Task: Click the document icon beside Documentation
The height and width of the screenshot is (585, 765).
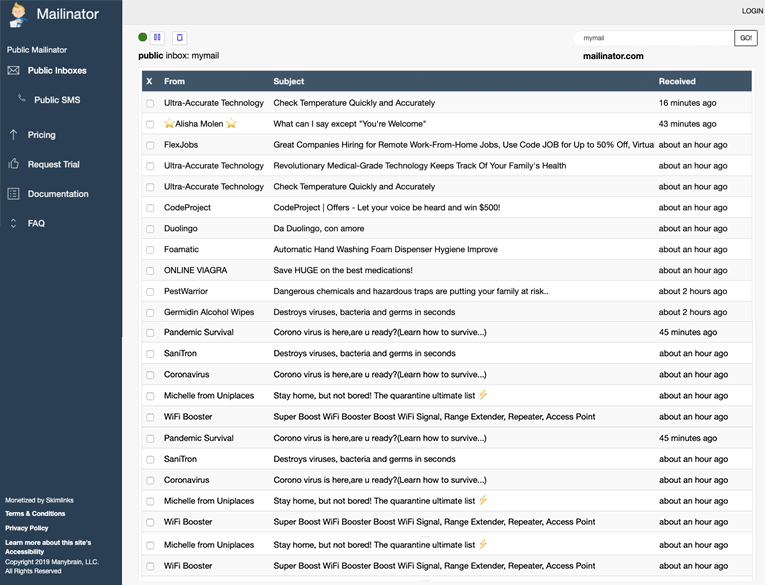Action: click(14, 194)
